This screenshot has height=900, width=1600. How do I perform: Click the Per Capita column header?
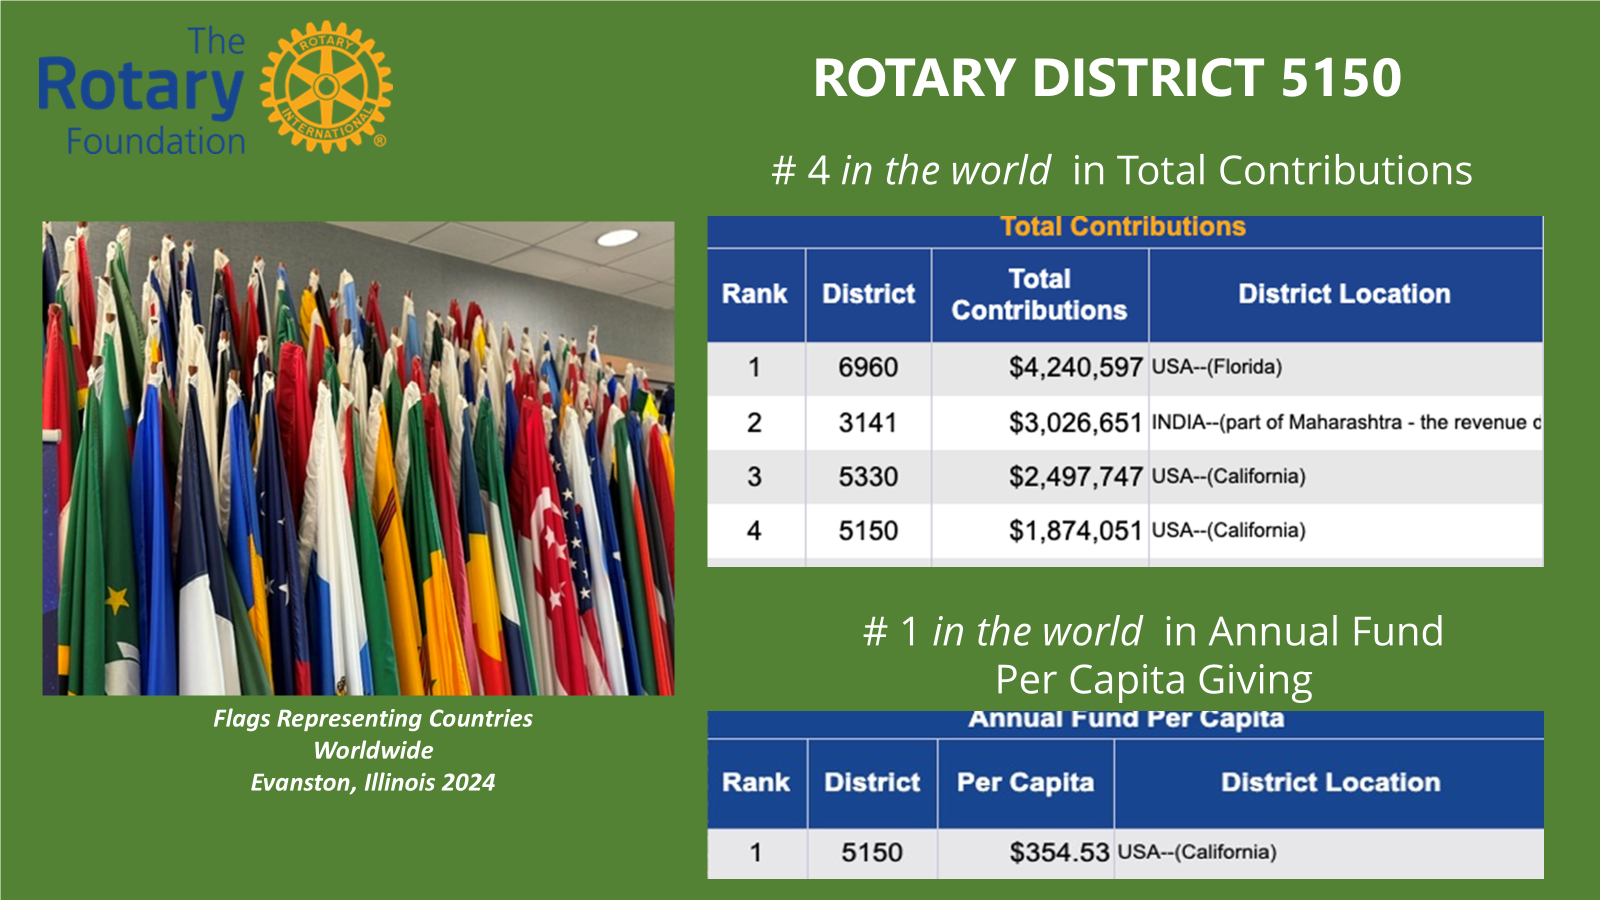click(1025, 783)
